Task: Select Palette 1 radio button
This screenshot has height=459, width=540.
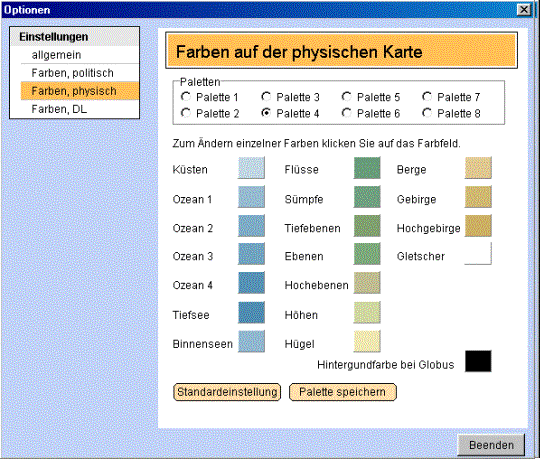Action: pyautogui.click(x=186, y=97)
